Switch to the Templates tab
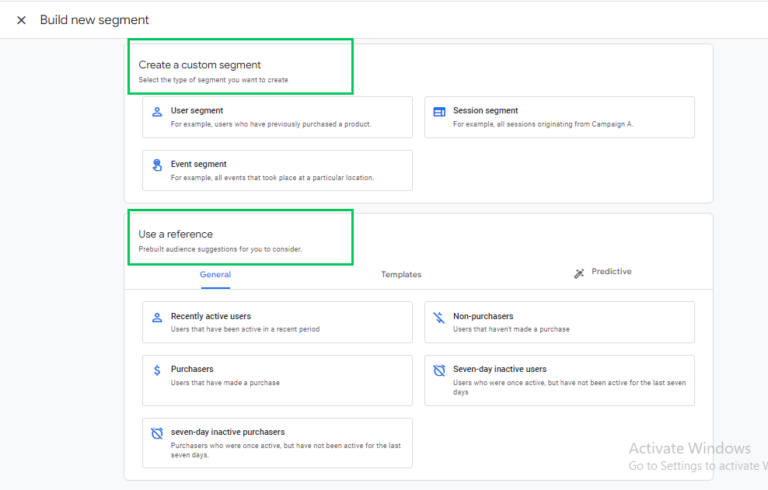 (x=401, y=274)
